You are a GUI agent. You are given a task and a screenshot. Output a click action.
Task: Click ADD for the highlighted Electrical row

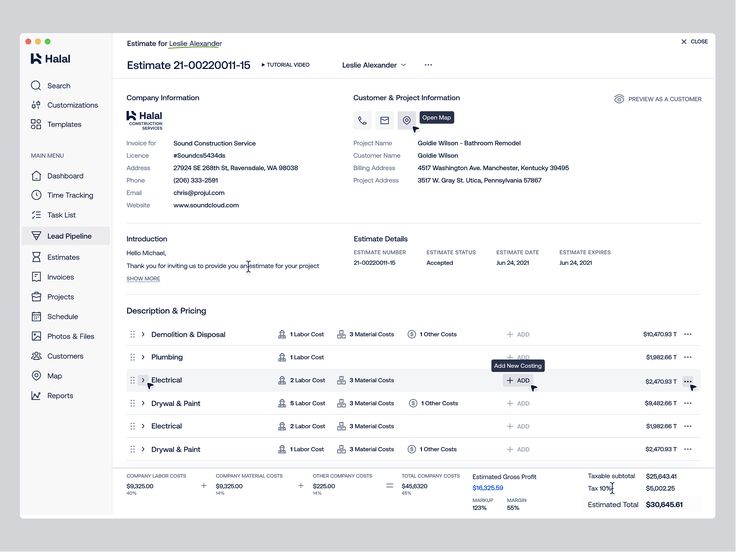click(518, 381)
